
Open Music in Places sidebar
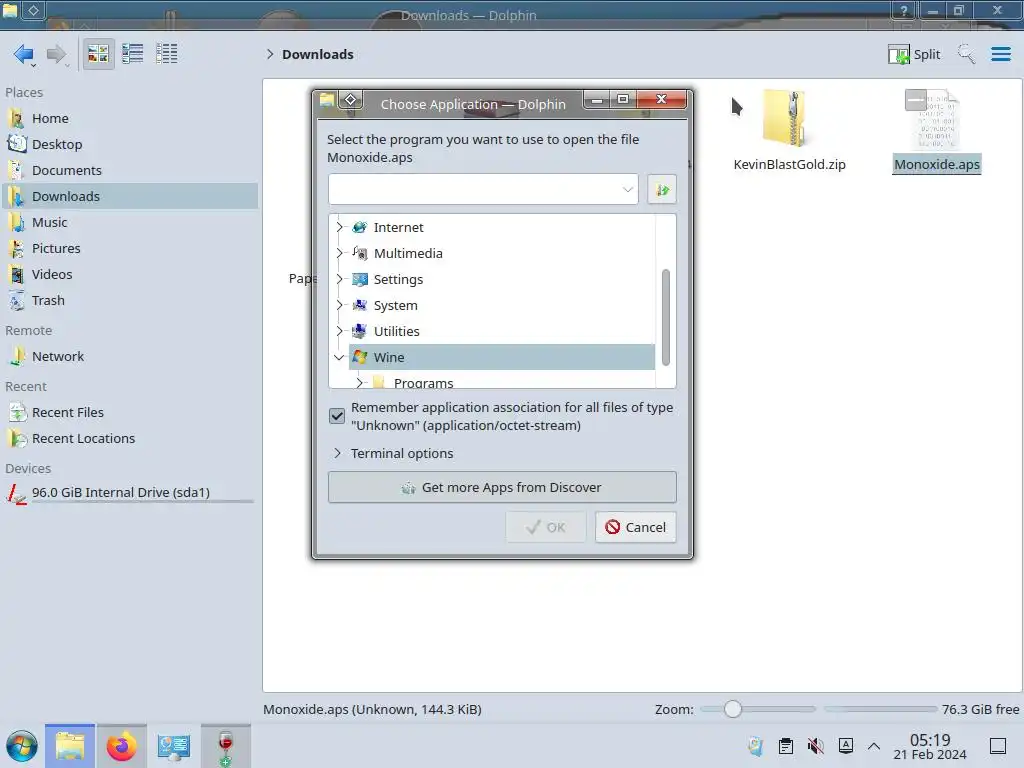pos(130,223)
